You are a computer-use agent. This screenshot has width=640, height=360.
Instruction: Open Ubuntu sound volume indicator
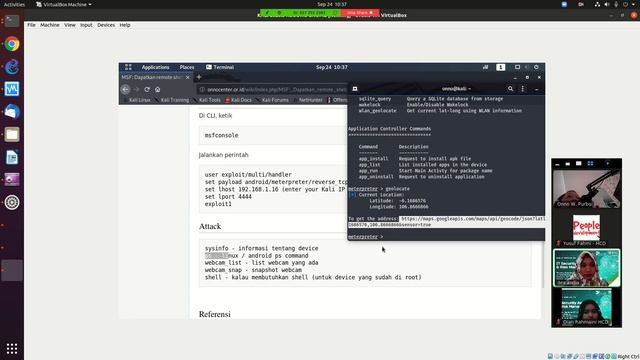coord(607,4)
